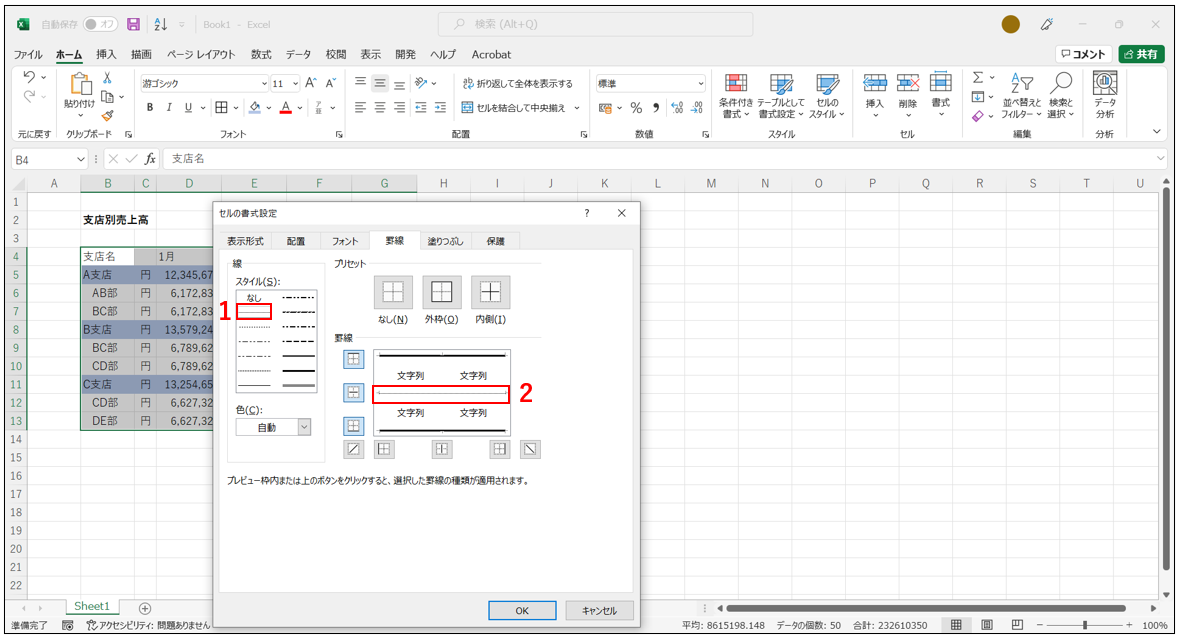Increase font size with the larger A icon
The height and width of the screenshot is (635, 1177).
pyautogui.click(x=311, y=83)
